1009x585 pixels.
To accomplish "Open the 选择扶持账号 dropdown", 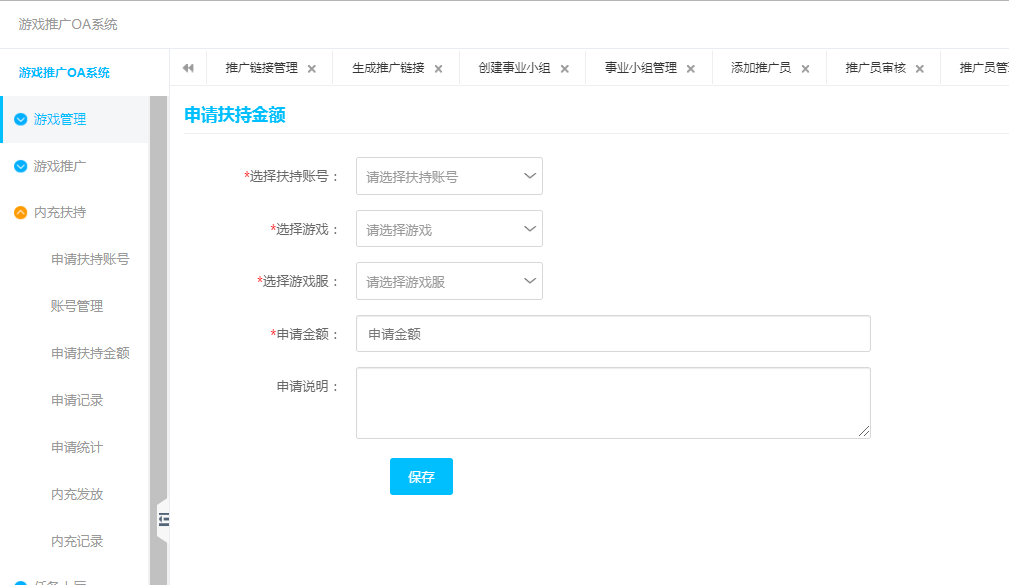I will pos(449,176).
